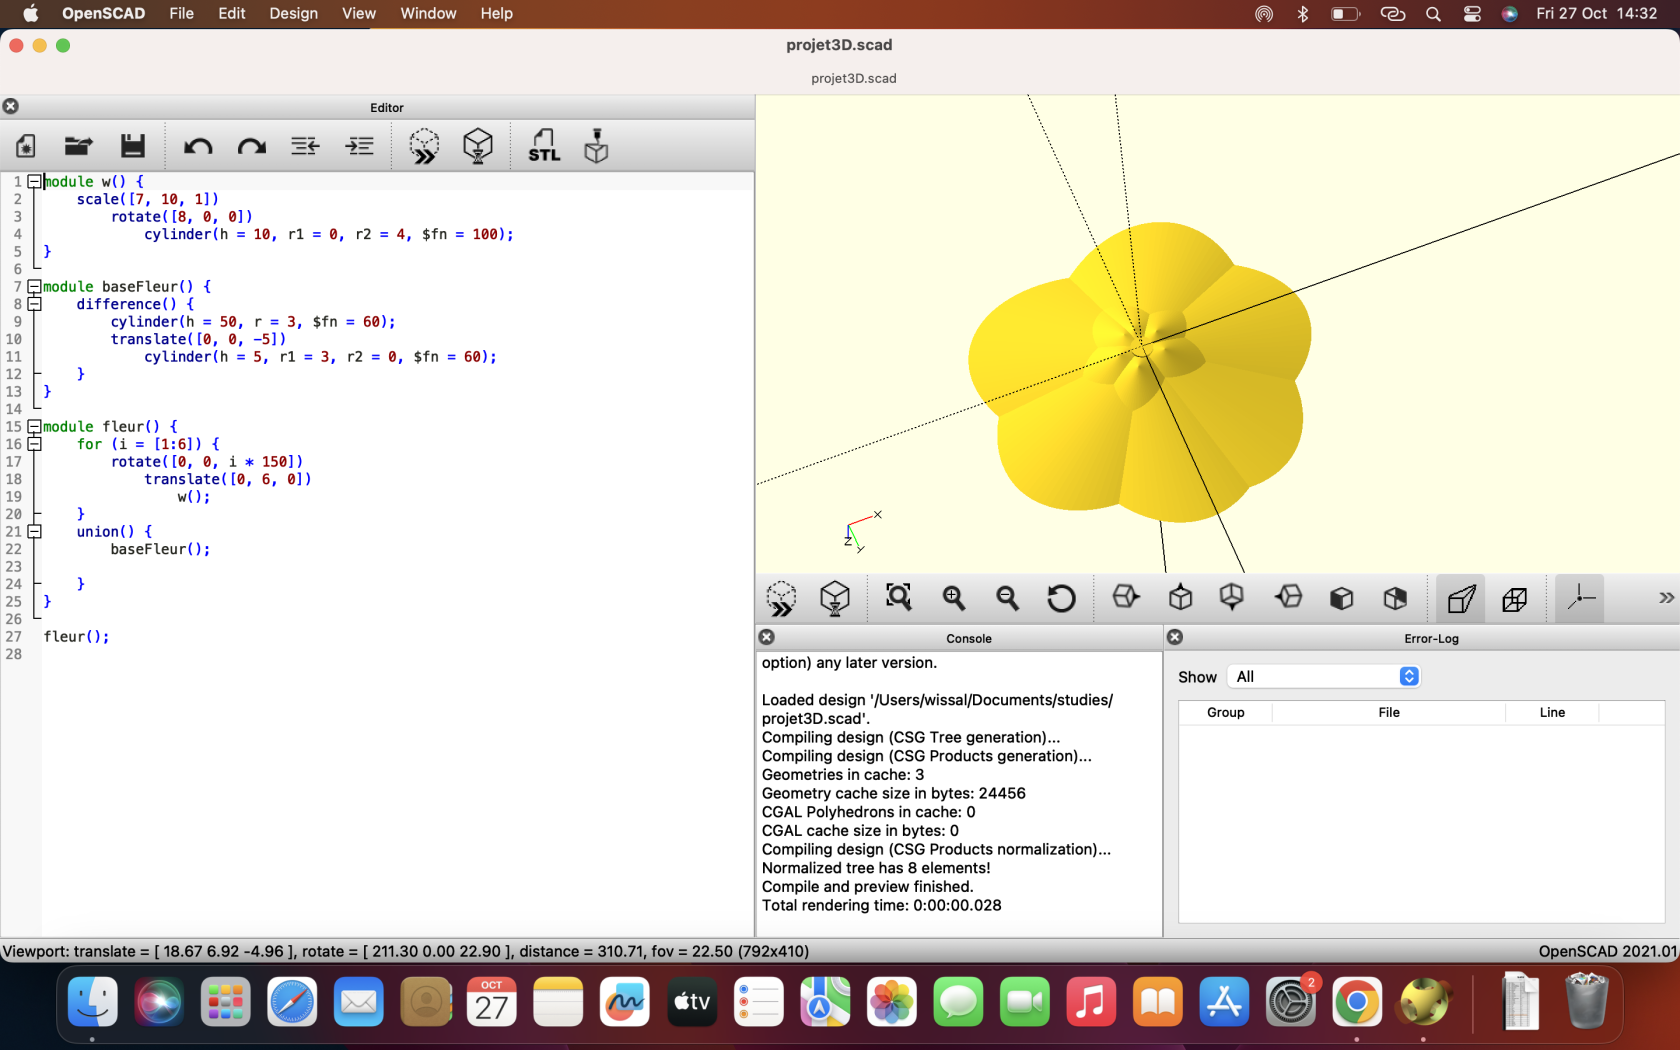1680x1050 pixels.
Task: Open Finder from the Dock
Action: pos(92,1002)
